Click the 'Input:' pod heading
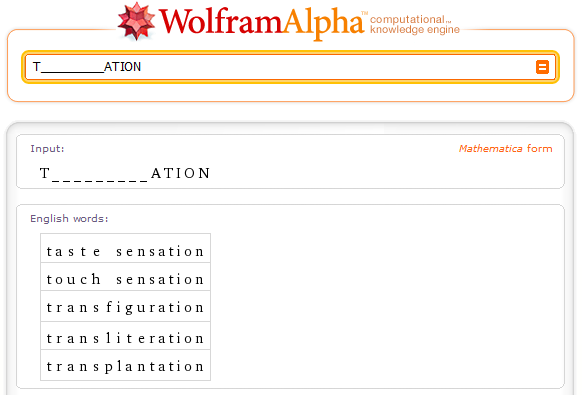This screenshot has width=582, height=395. coord(47,148)
